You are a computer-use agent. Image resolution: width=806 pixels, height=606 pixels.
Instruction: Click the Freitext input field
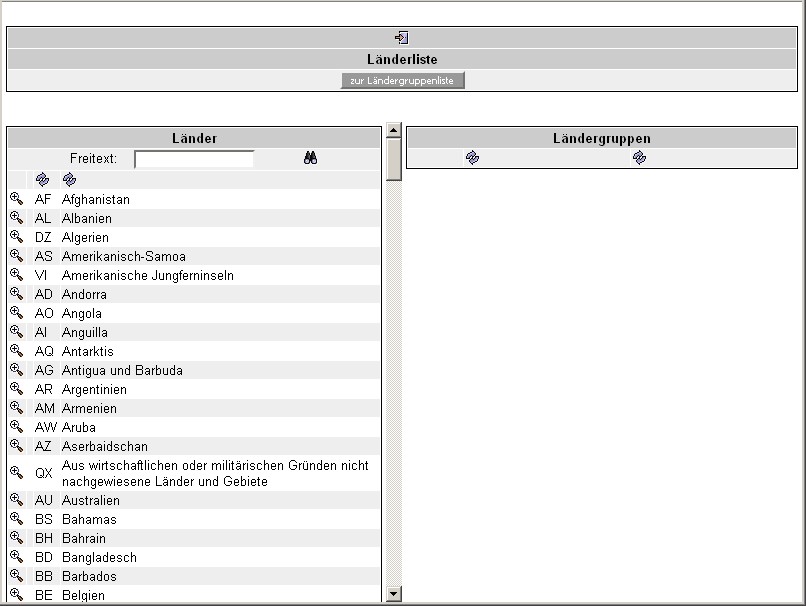point(194,159)
